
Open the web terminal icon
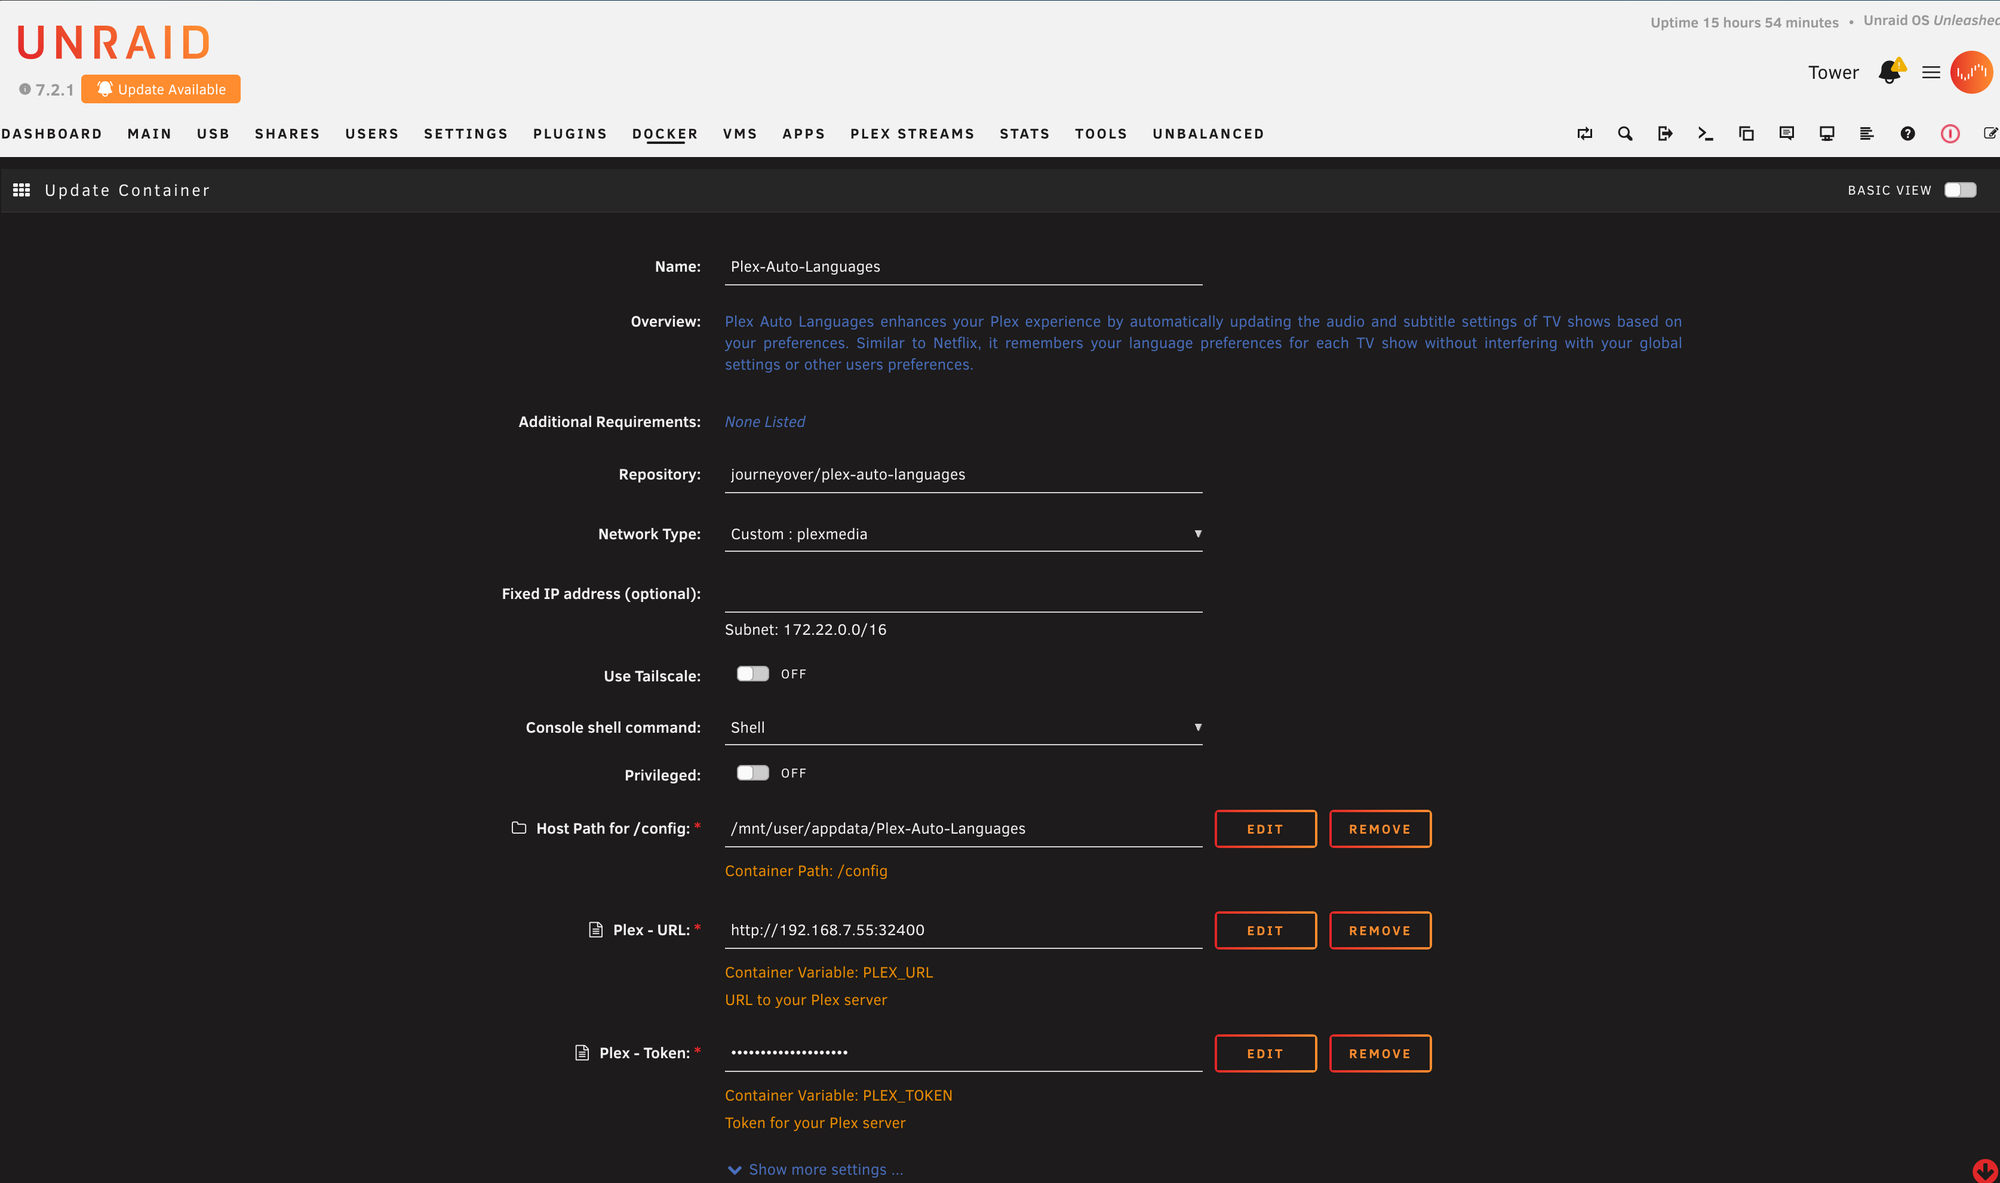(1705, 134)
